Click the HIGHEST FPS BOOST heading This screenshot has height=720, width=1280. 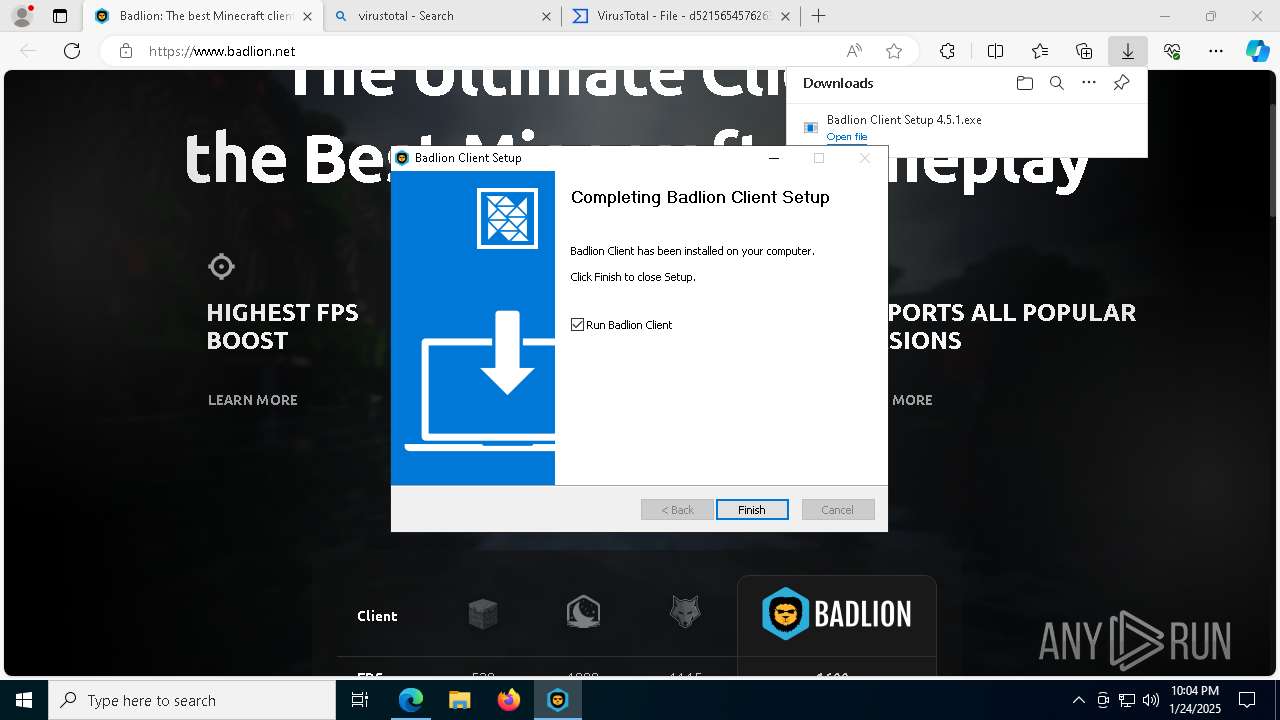[282, 326]
